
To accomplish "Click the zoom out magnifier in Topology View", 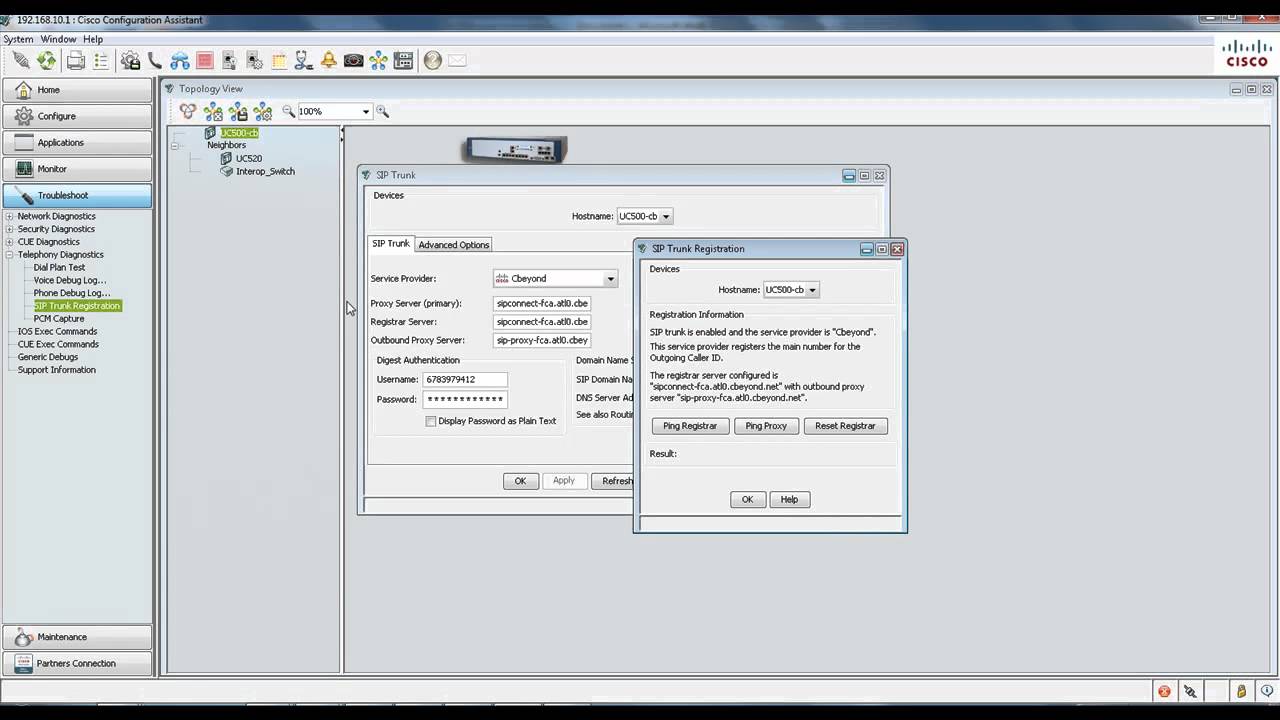I will click(x=289, y=111).
